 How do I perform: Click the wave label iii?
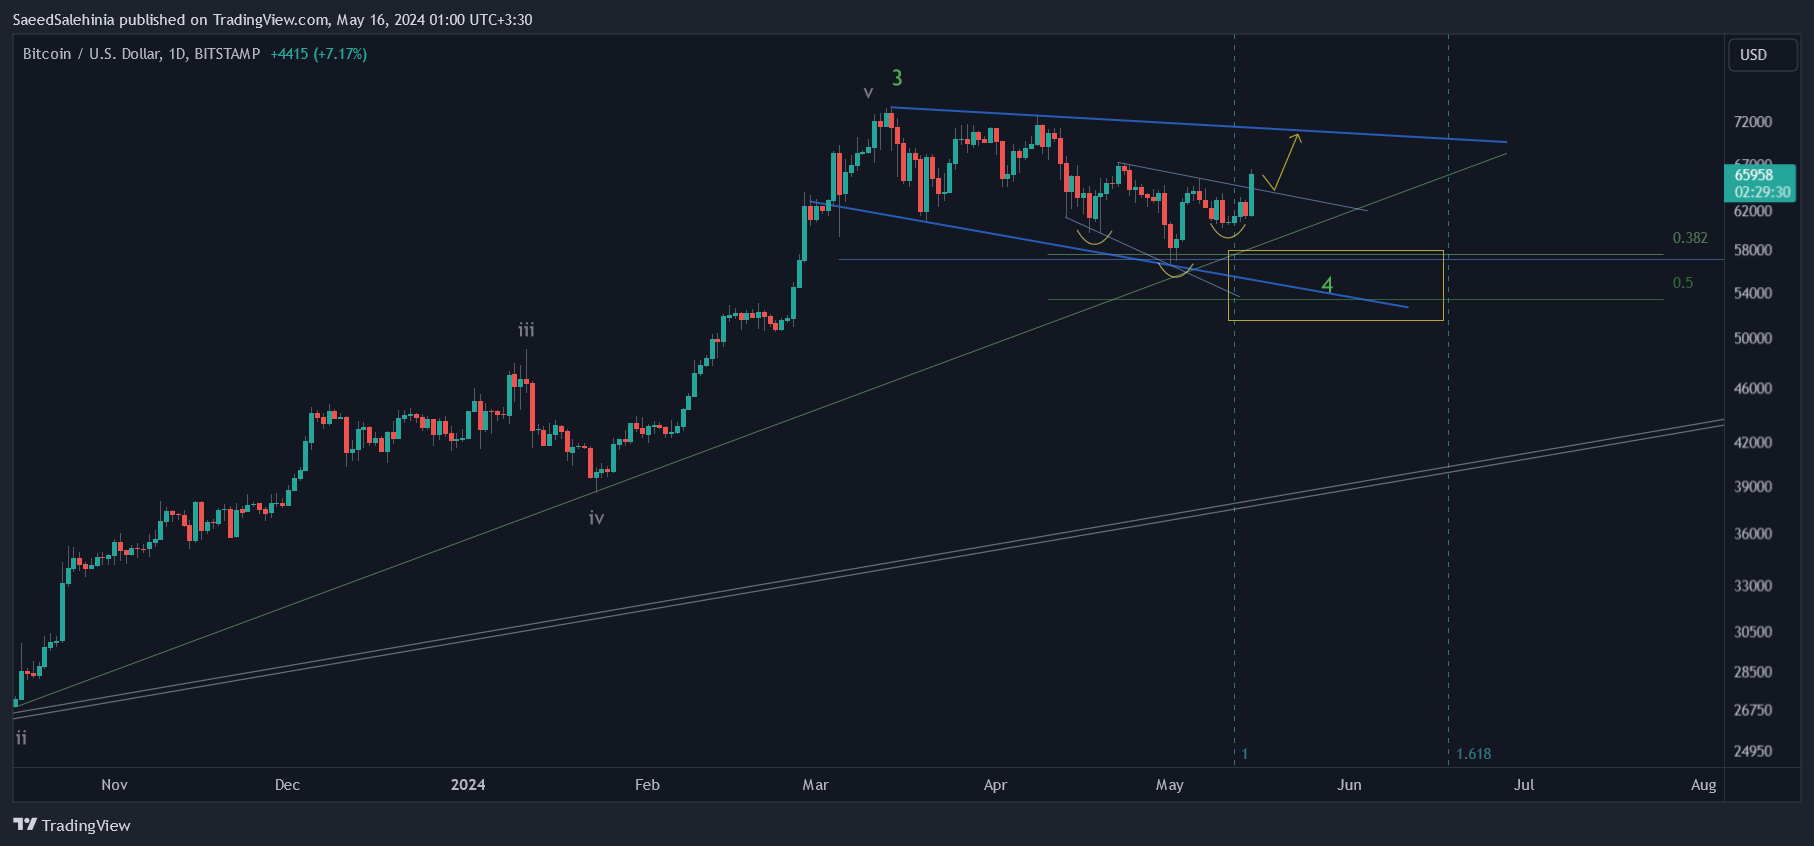point(526,330)
